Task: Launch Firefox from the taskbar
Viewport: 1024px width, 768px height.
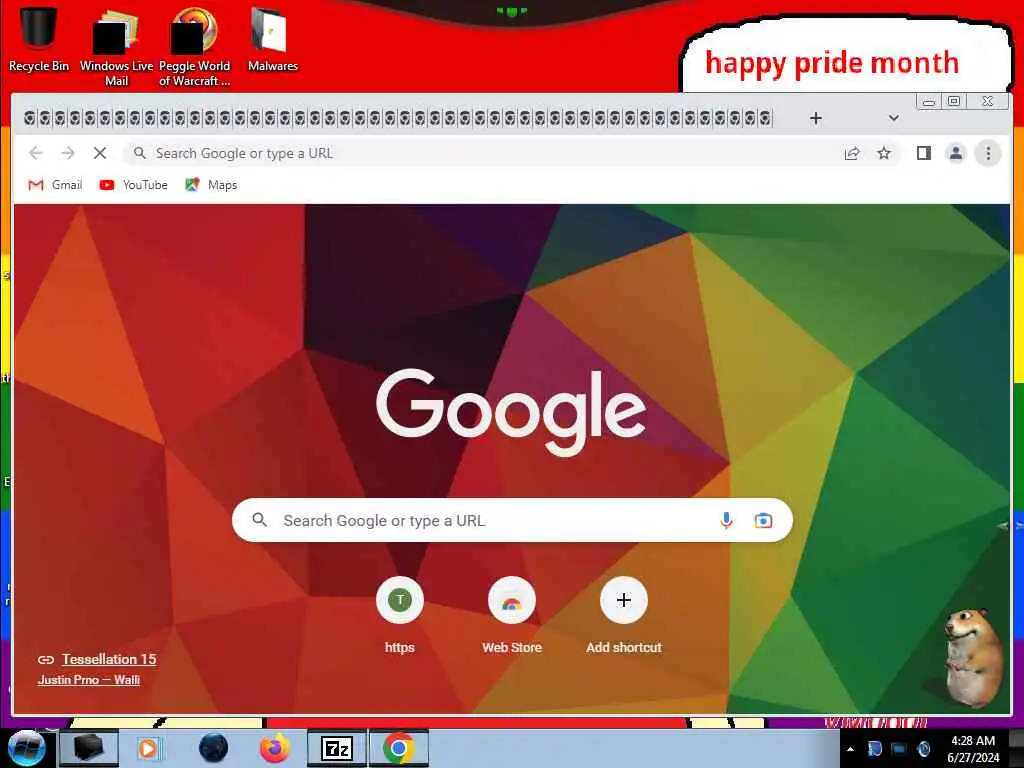Action: tap(275, 748)
